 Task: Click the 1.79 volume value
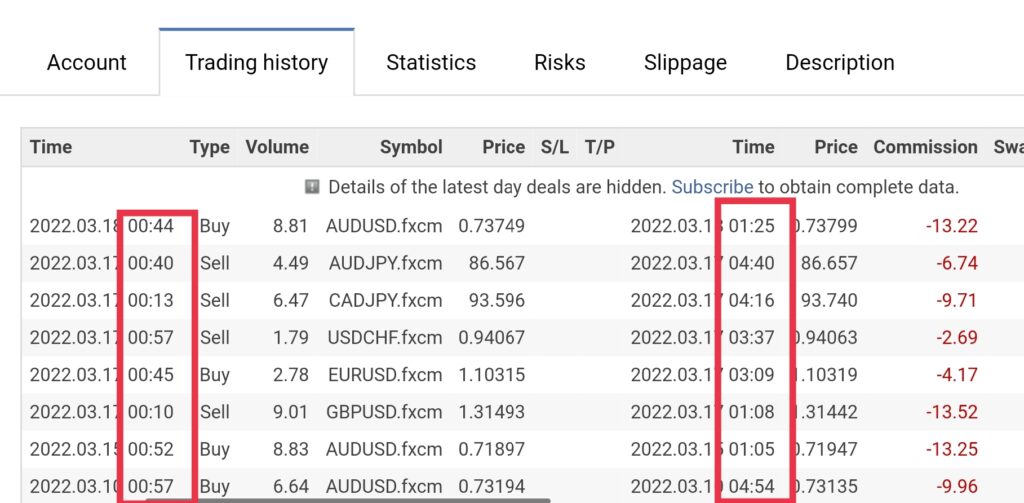click(290, 338)
